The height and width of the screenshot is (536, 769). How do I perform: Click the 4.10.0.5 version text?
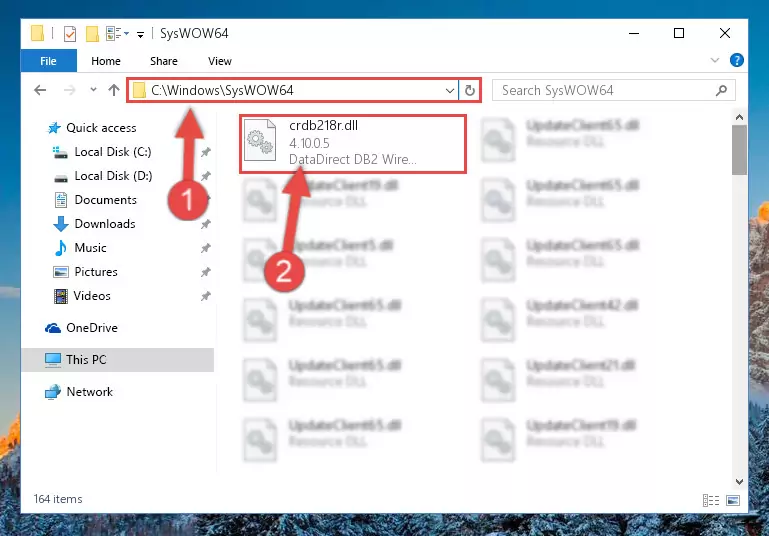(309, 143)
